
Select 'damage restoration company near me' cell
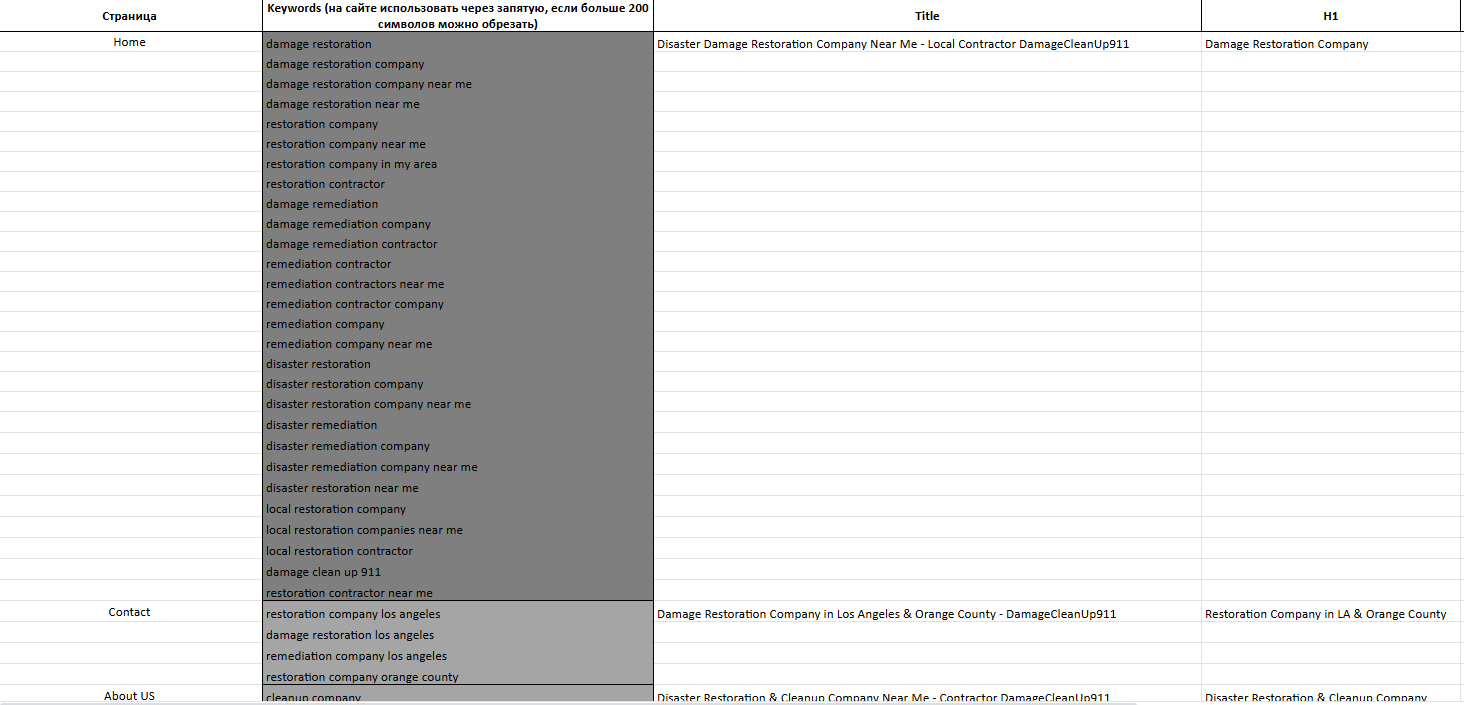(x=458, y=84)
